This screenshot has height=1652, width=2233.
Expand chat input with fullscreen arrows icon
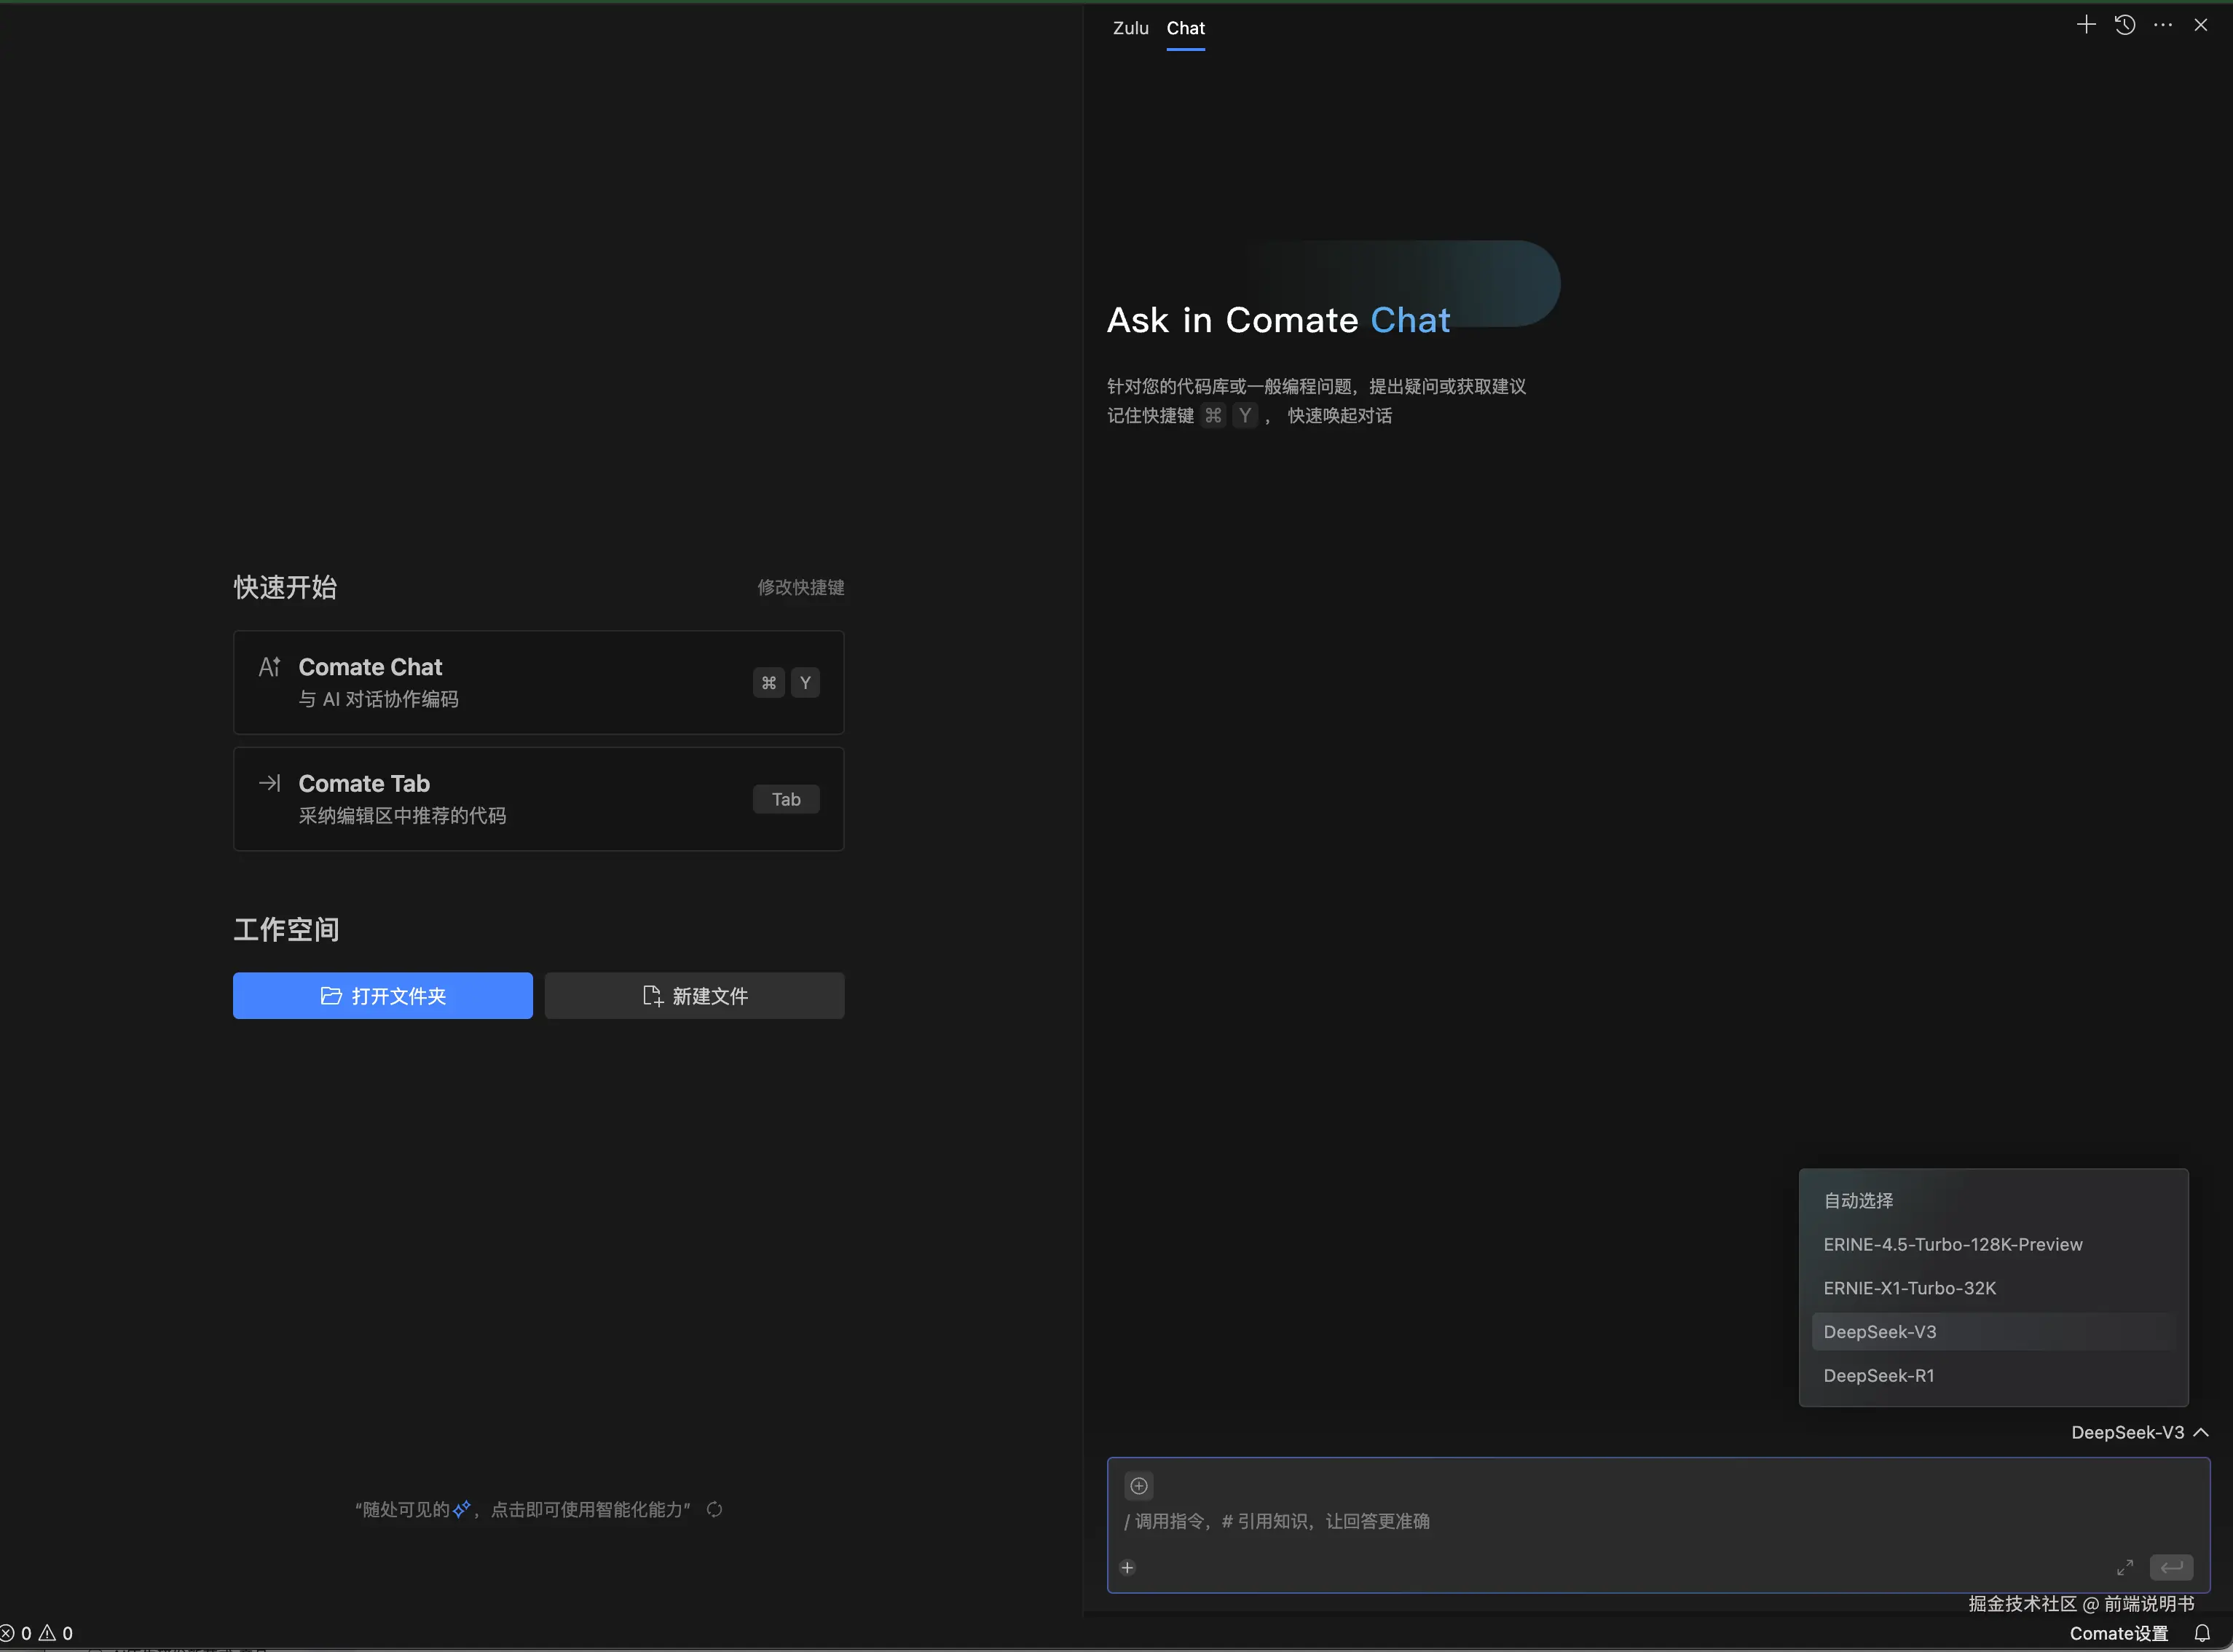pos(2125,1568)
